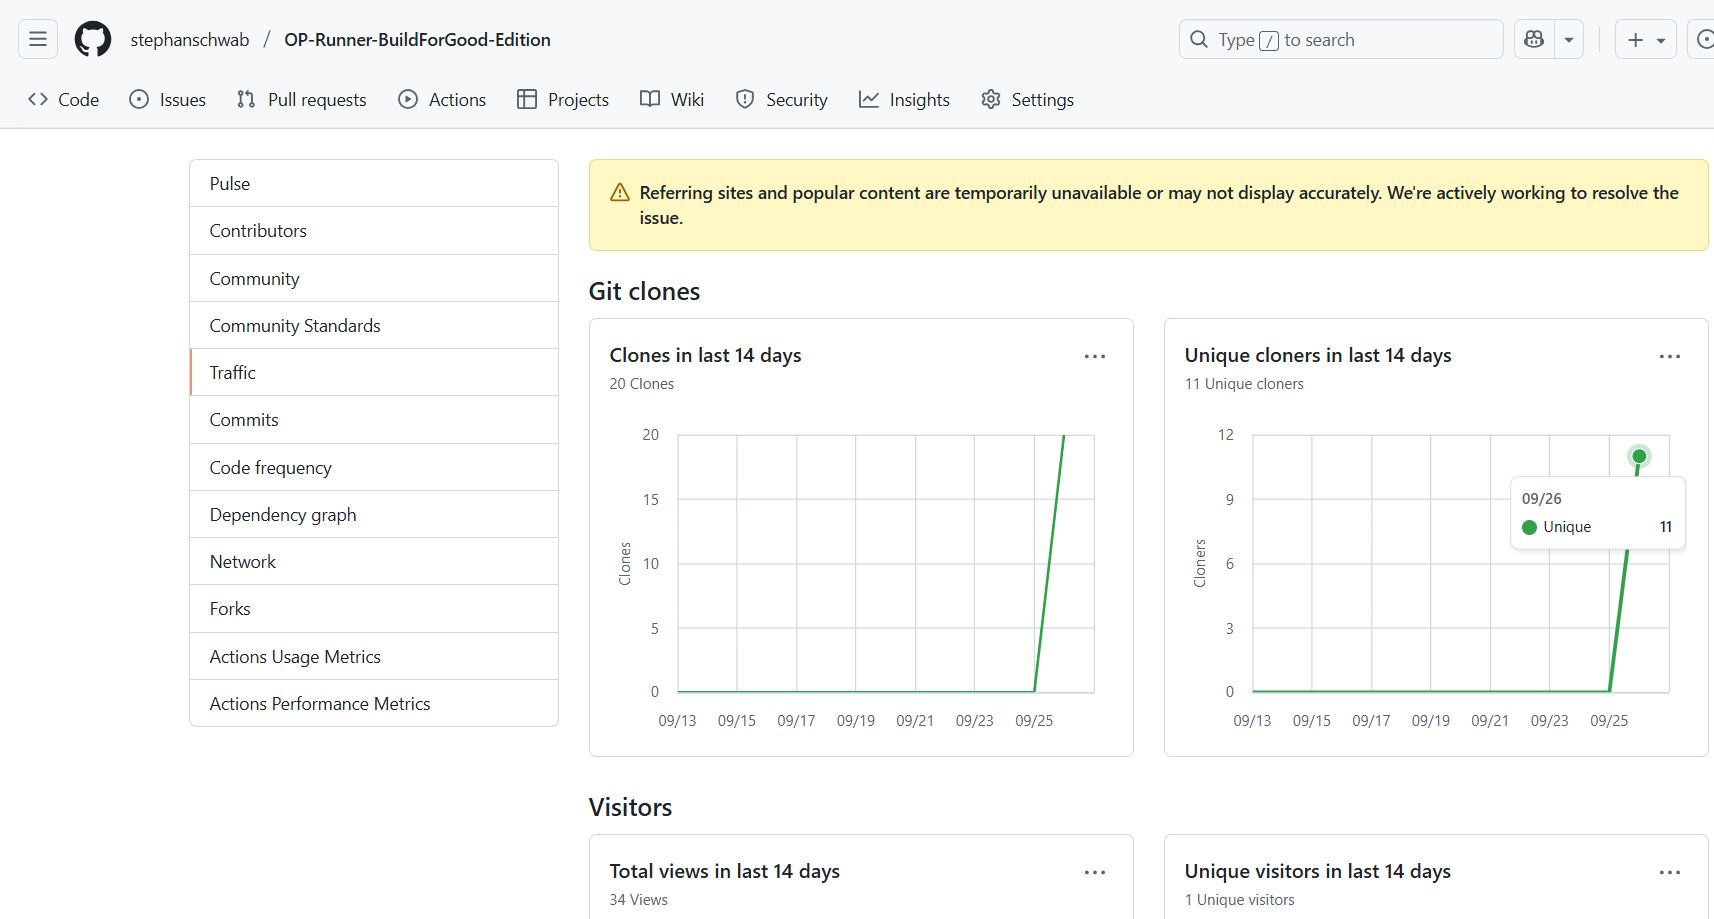This screenshot has width=1714, height=919.
Task: Expand the Copilot dropdown arrow
Action: tap(1569, 40)
